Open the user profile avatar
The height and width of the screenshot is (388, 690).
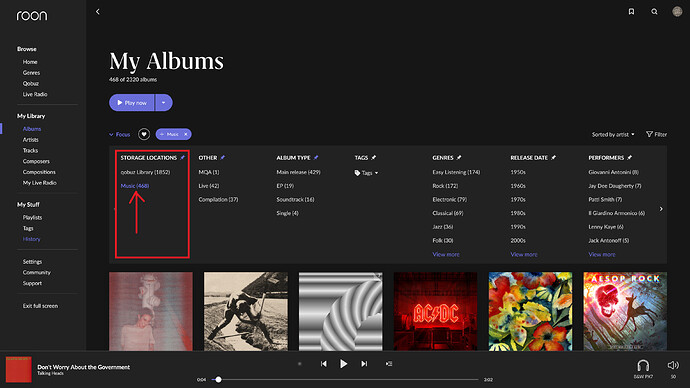click(677, 11)
